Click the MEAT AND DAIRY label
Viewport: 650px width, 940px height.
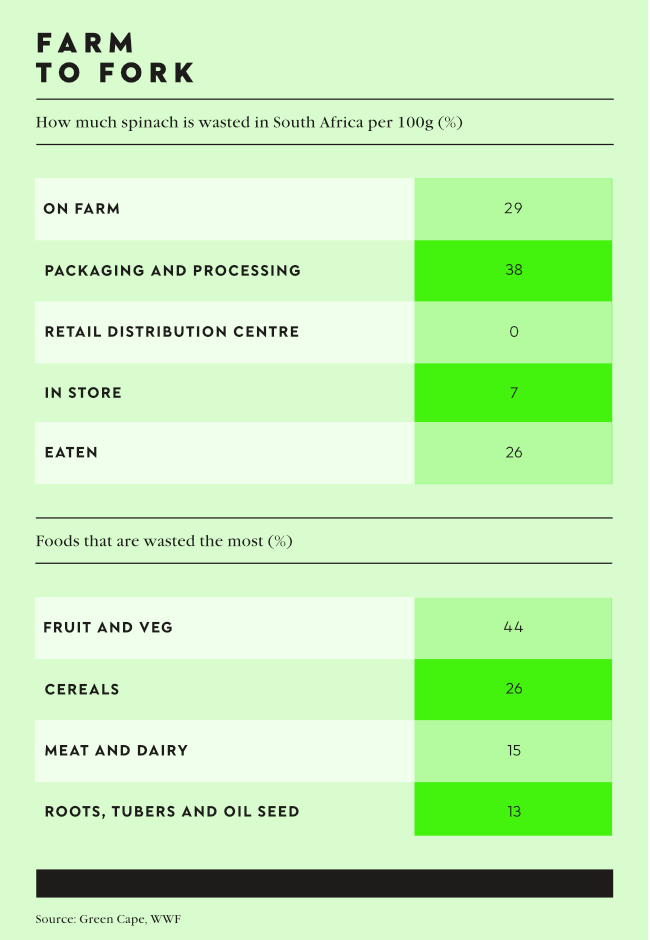pos(116,750)
